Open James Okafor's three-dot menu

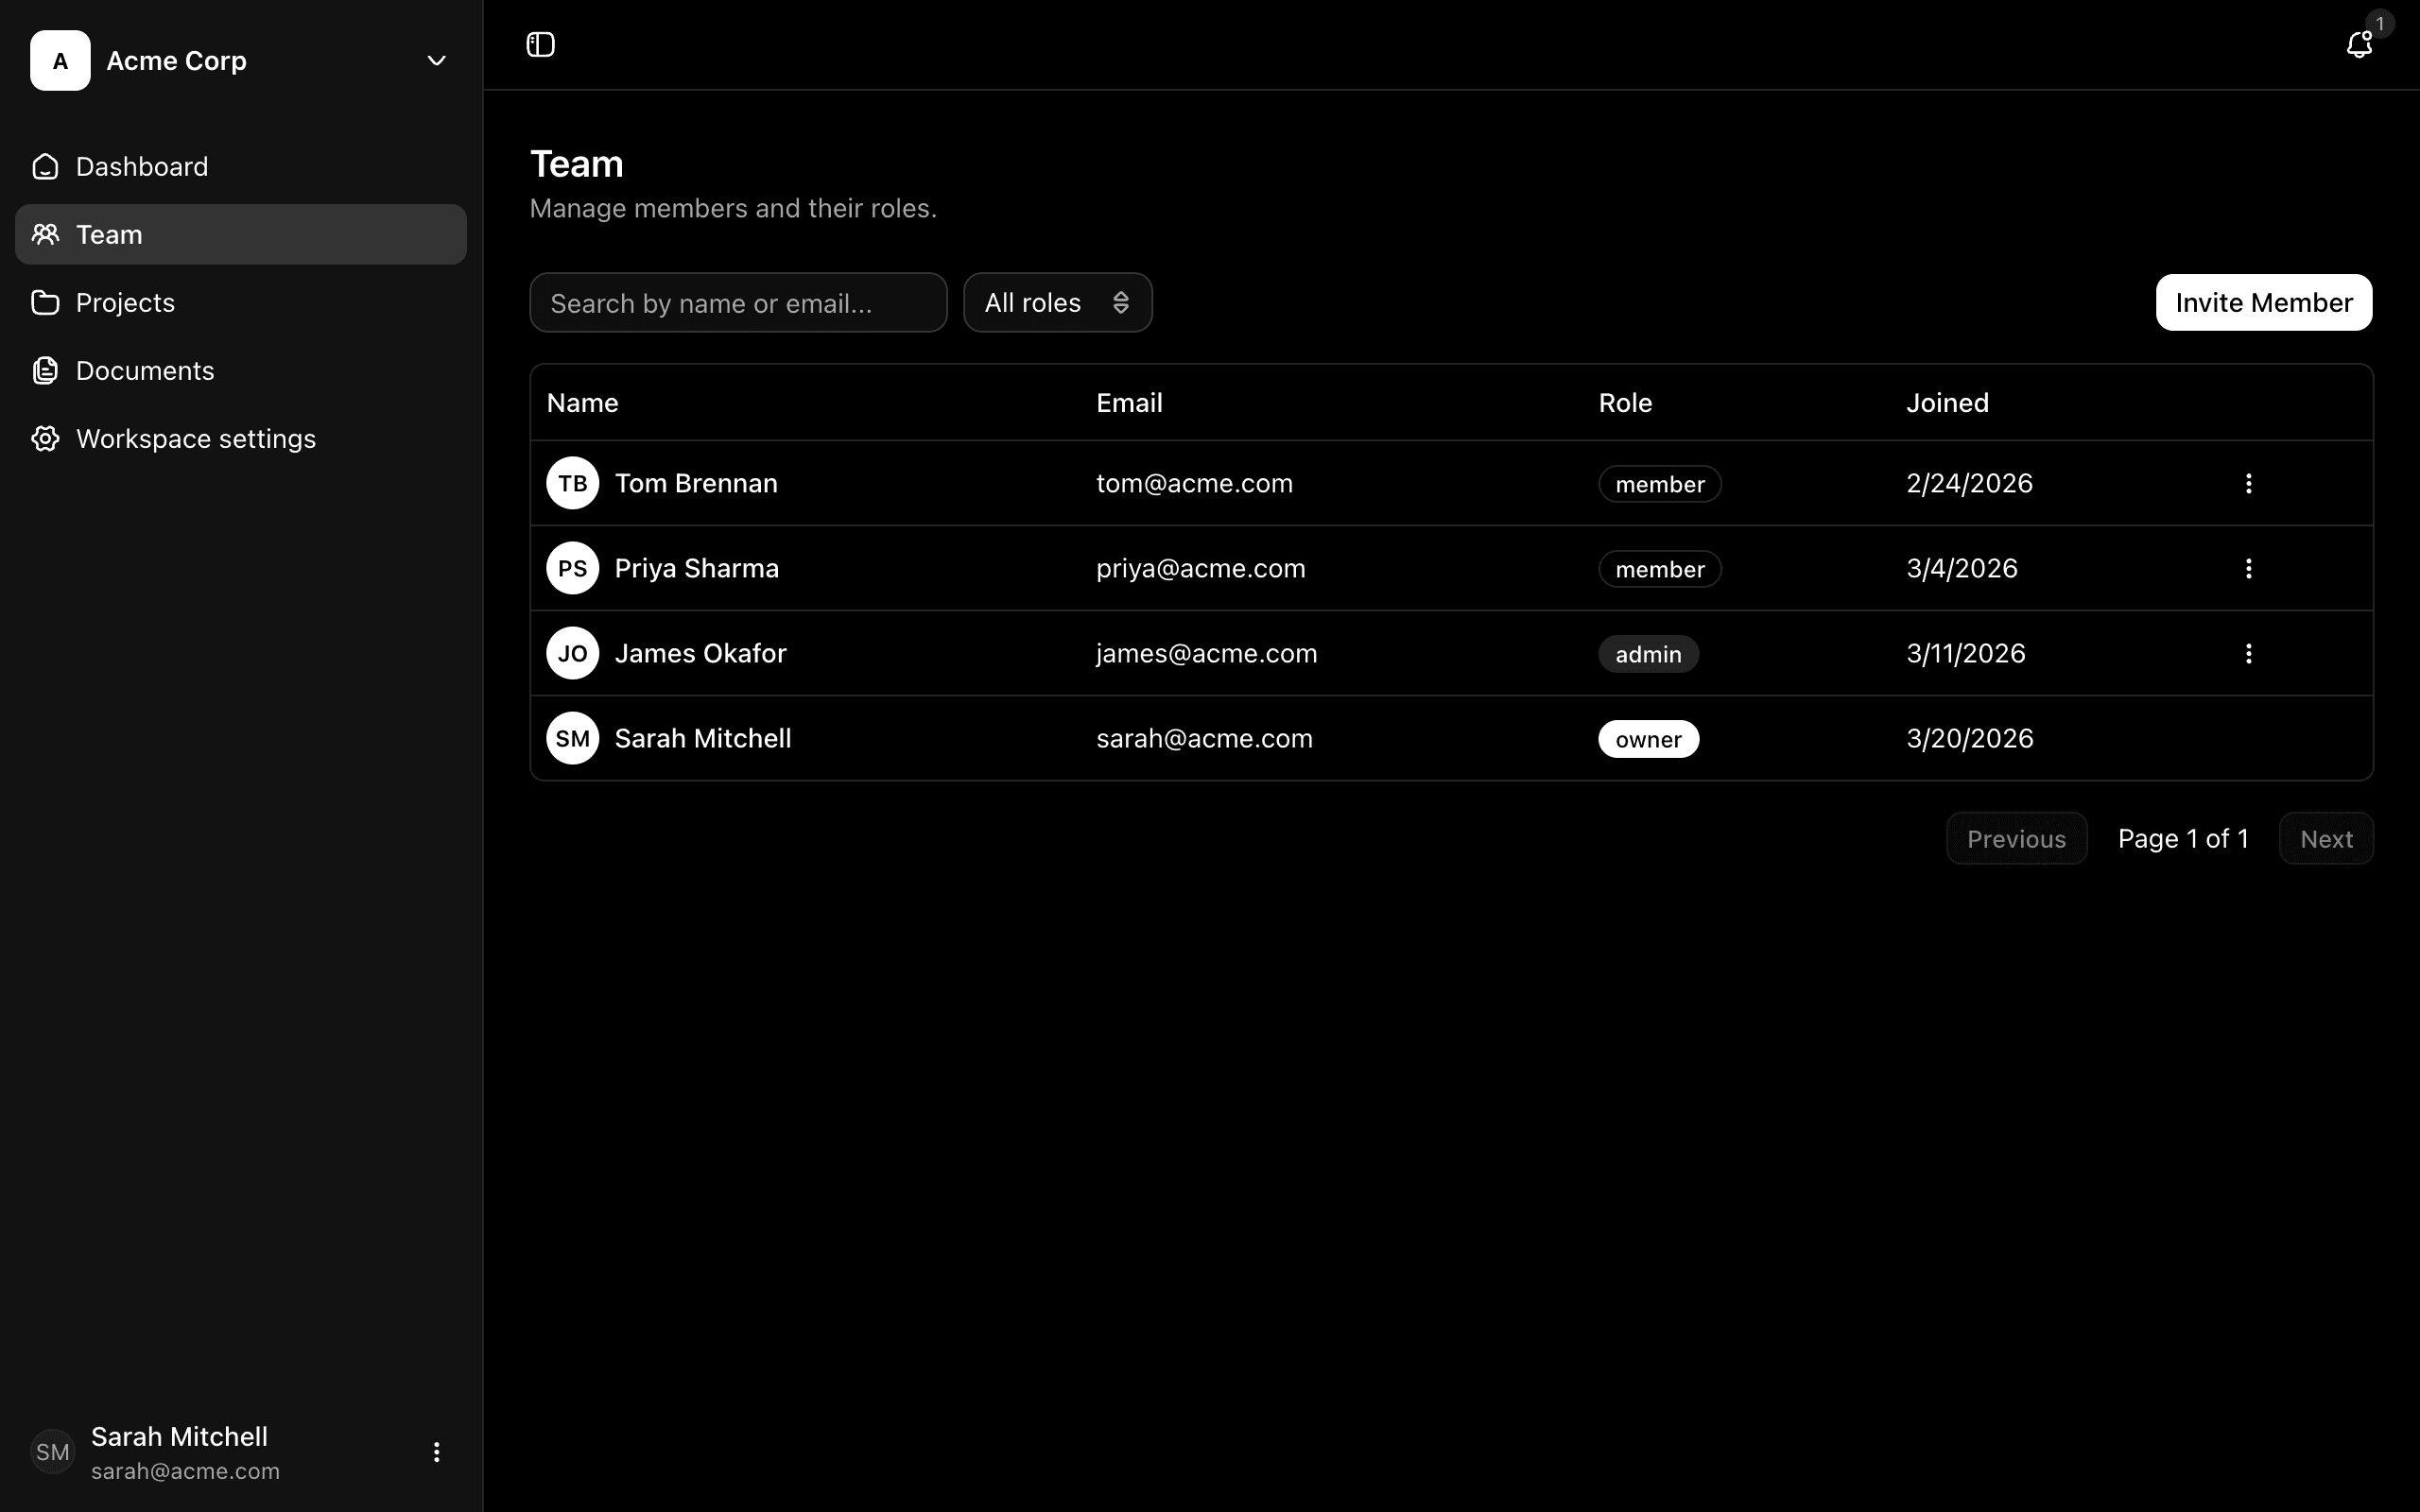point(2248,654)
